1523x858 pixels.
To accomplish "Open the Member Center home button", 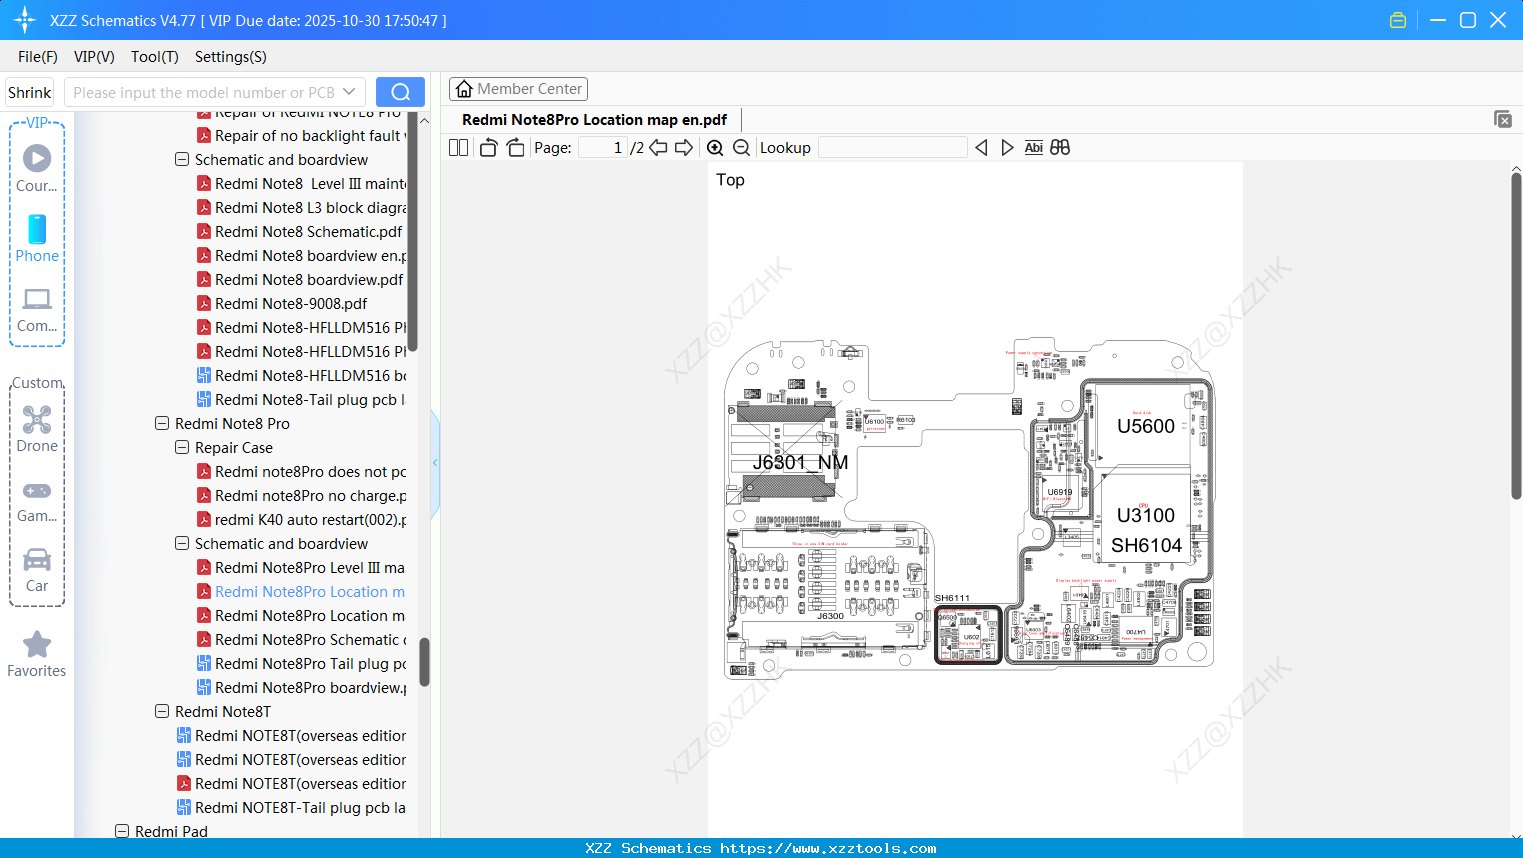I will point(518,89).
